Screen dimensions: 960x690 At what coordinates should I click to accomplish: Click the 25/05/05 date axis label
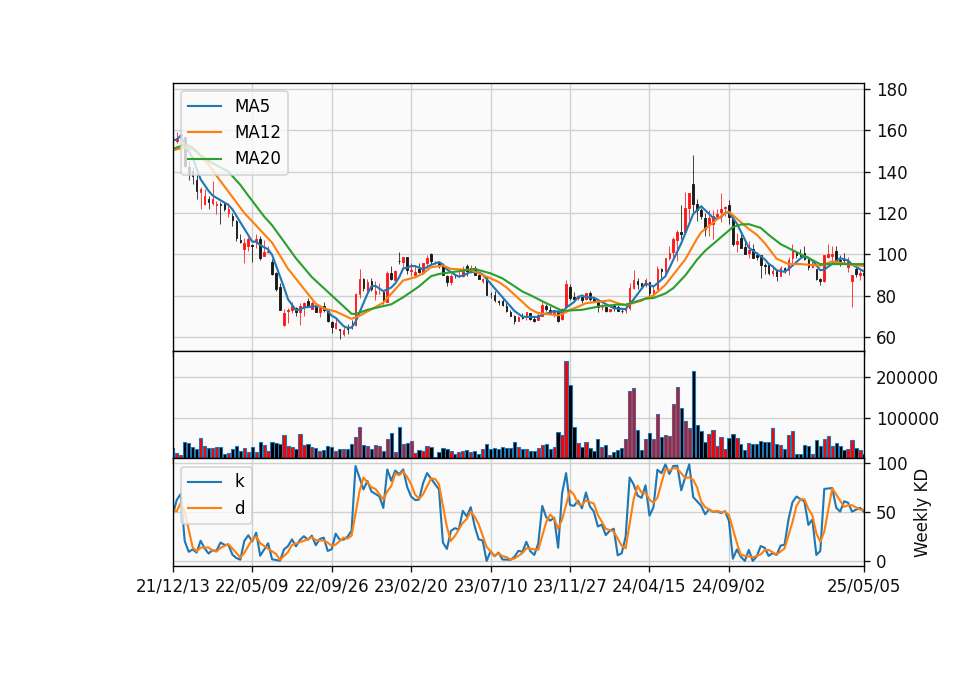click(864, 587)
